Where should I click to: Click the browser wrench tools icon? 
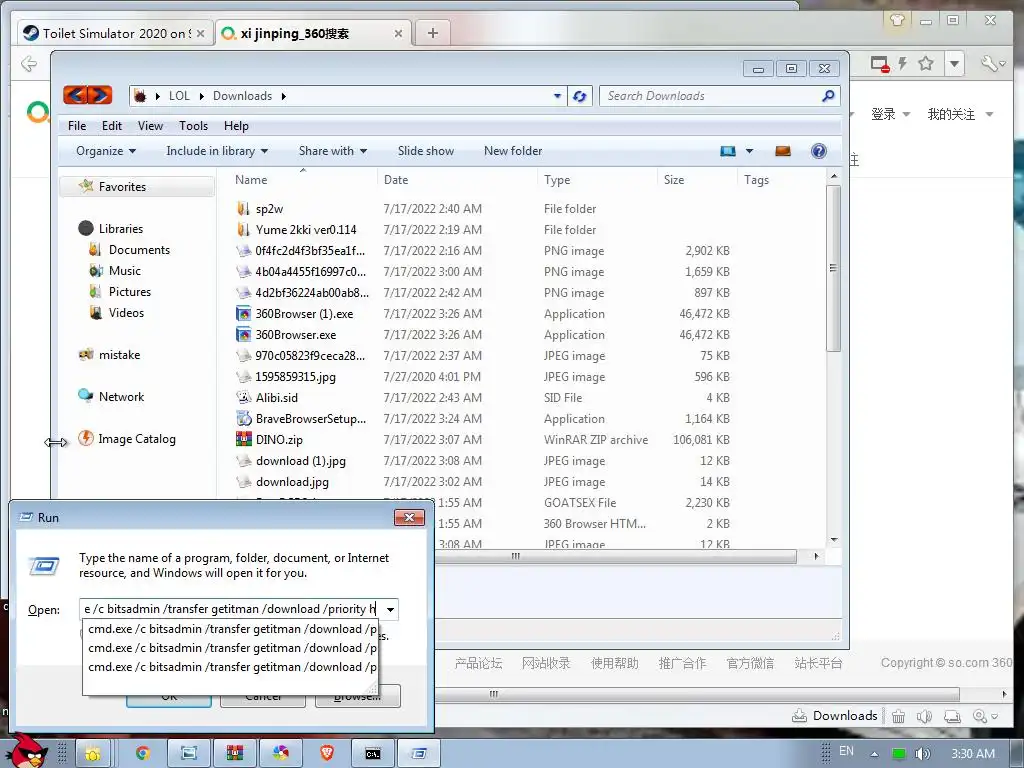989,63
